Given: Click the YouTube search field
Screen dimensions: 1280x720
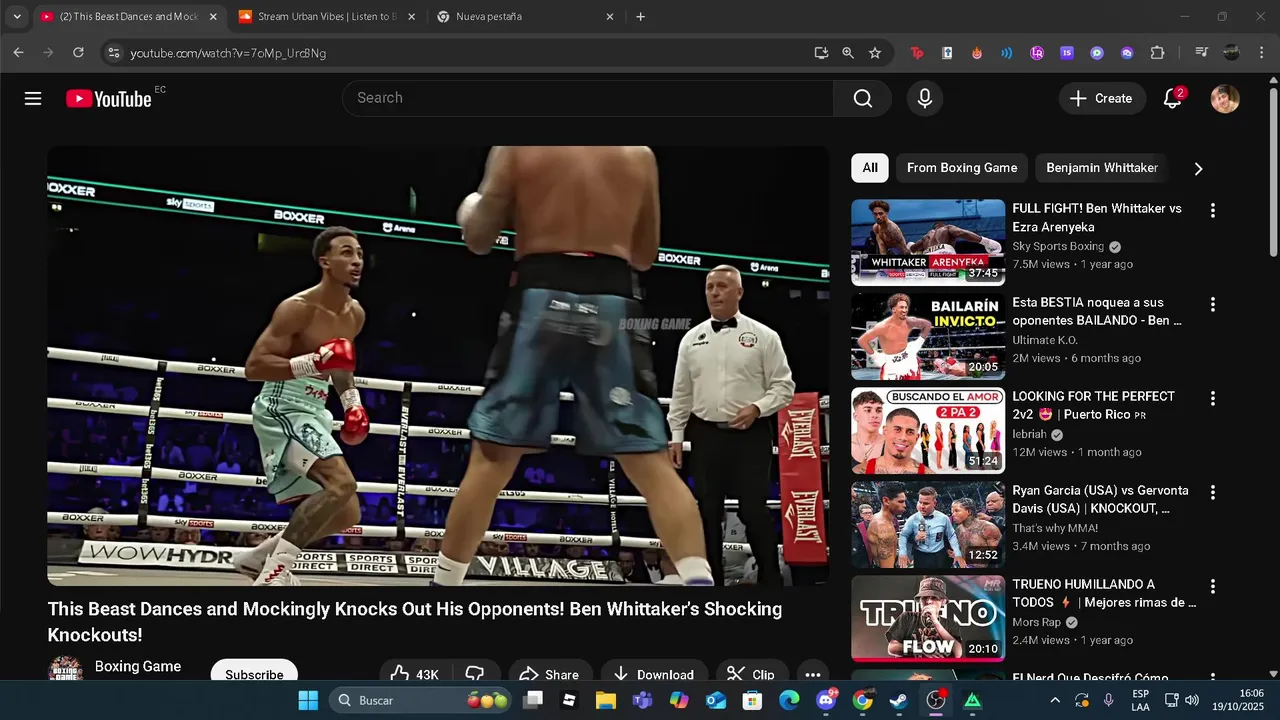Looking at the screenshot, I should (x=588, y=98).
